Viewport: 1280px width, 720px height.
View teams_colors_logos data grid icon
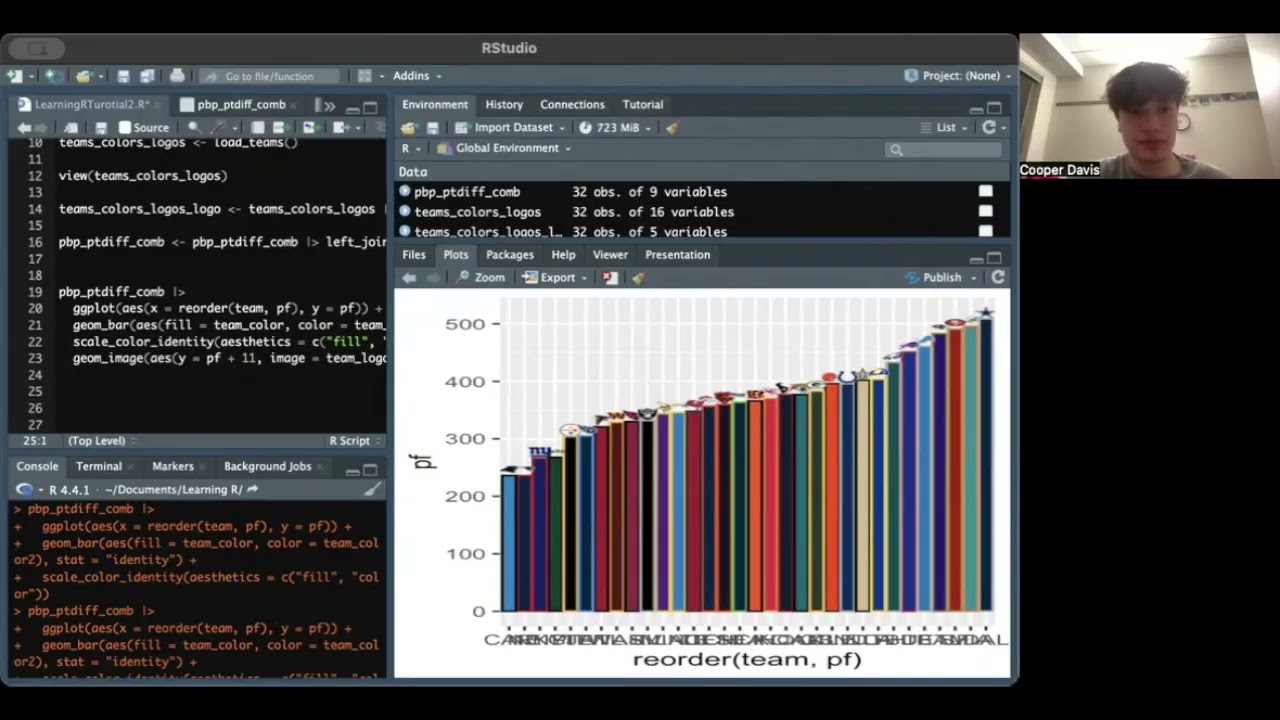[x=985, y=212]
